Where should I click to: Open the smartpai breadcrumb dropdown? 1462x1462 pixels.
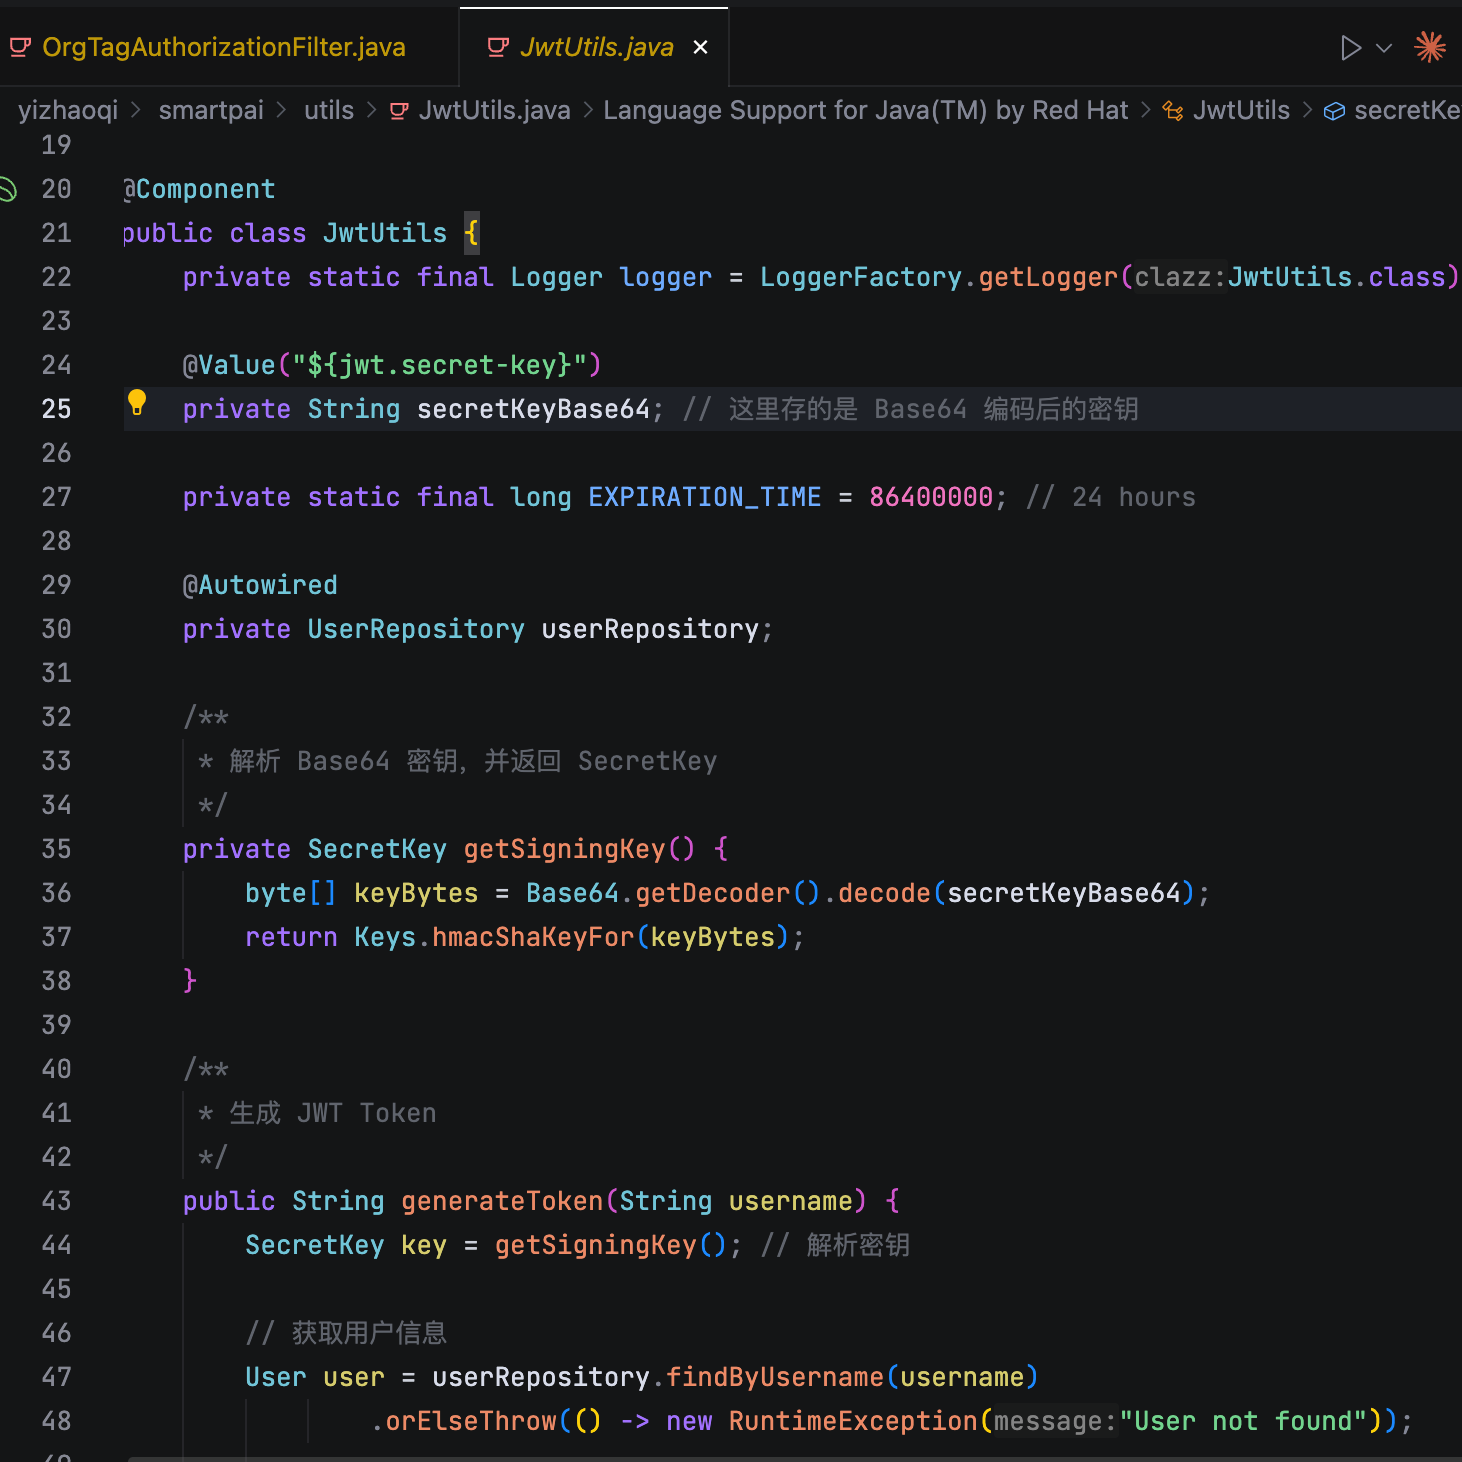pos(211,110)
